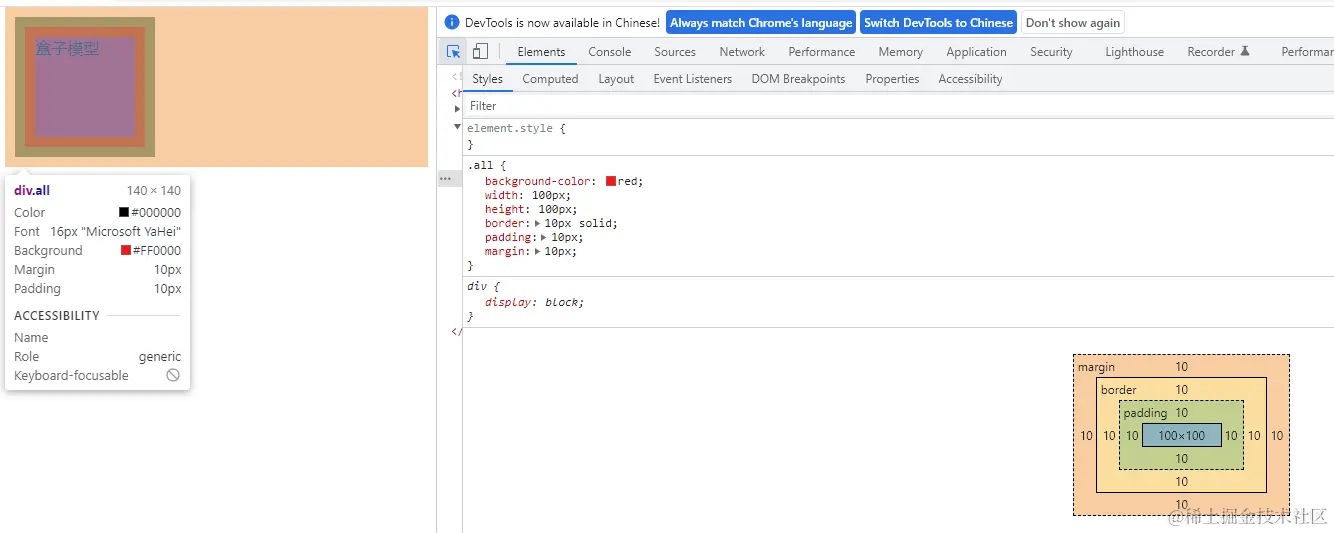Viewport: 1334px width, 533px height.
Task: Click the margin-top 10 value in box model
Action: [1182, 367]
